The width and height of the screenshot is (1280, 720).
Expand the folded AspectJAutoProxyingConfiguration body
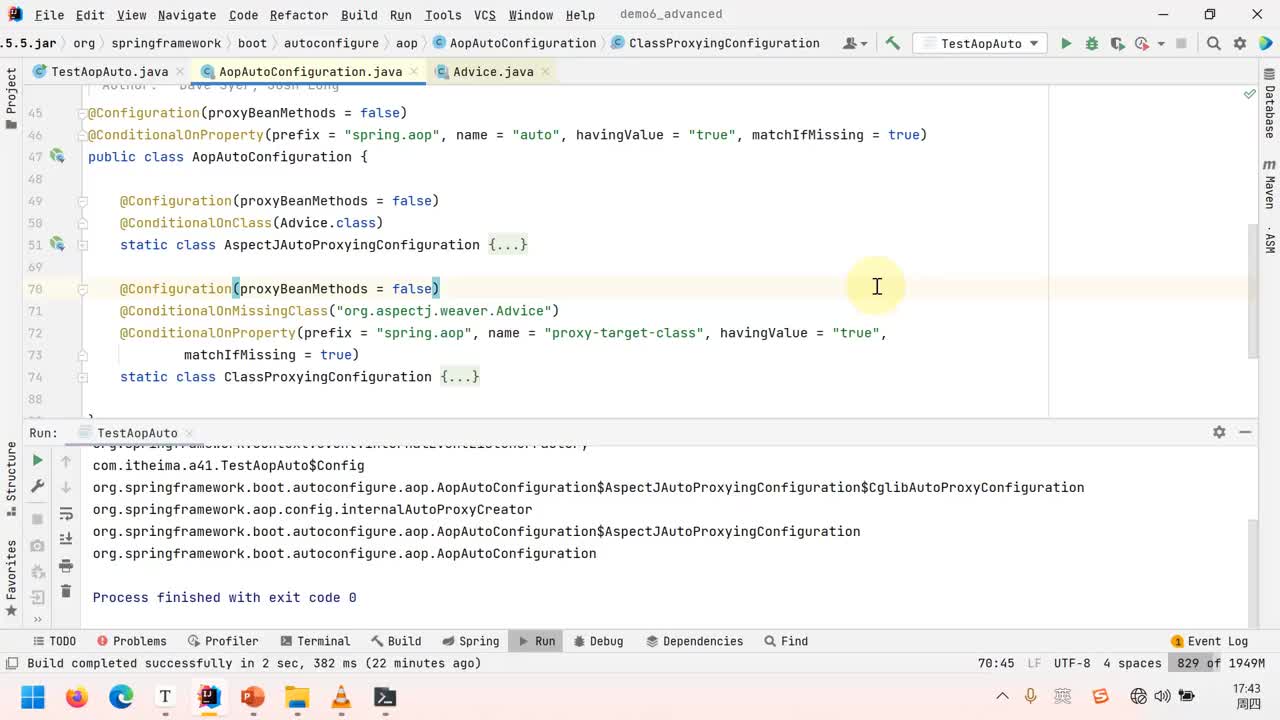tap(508, 244)
